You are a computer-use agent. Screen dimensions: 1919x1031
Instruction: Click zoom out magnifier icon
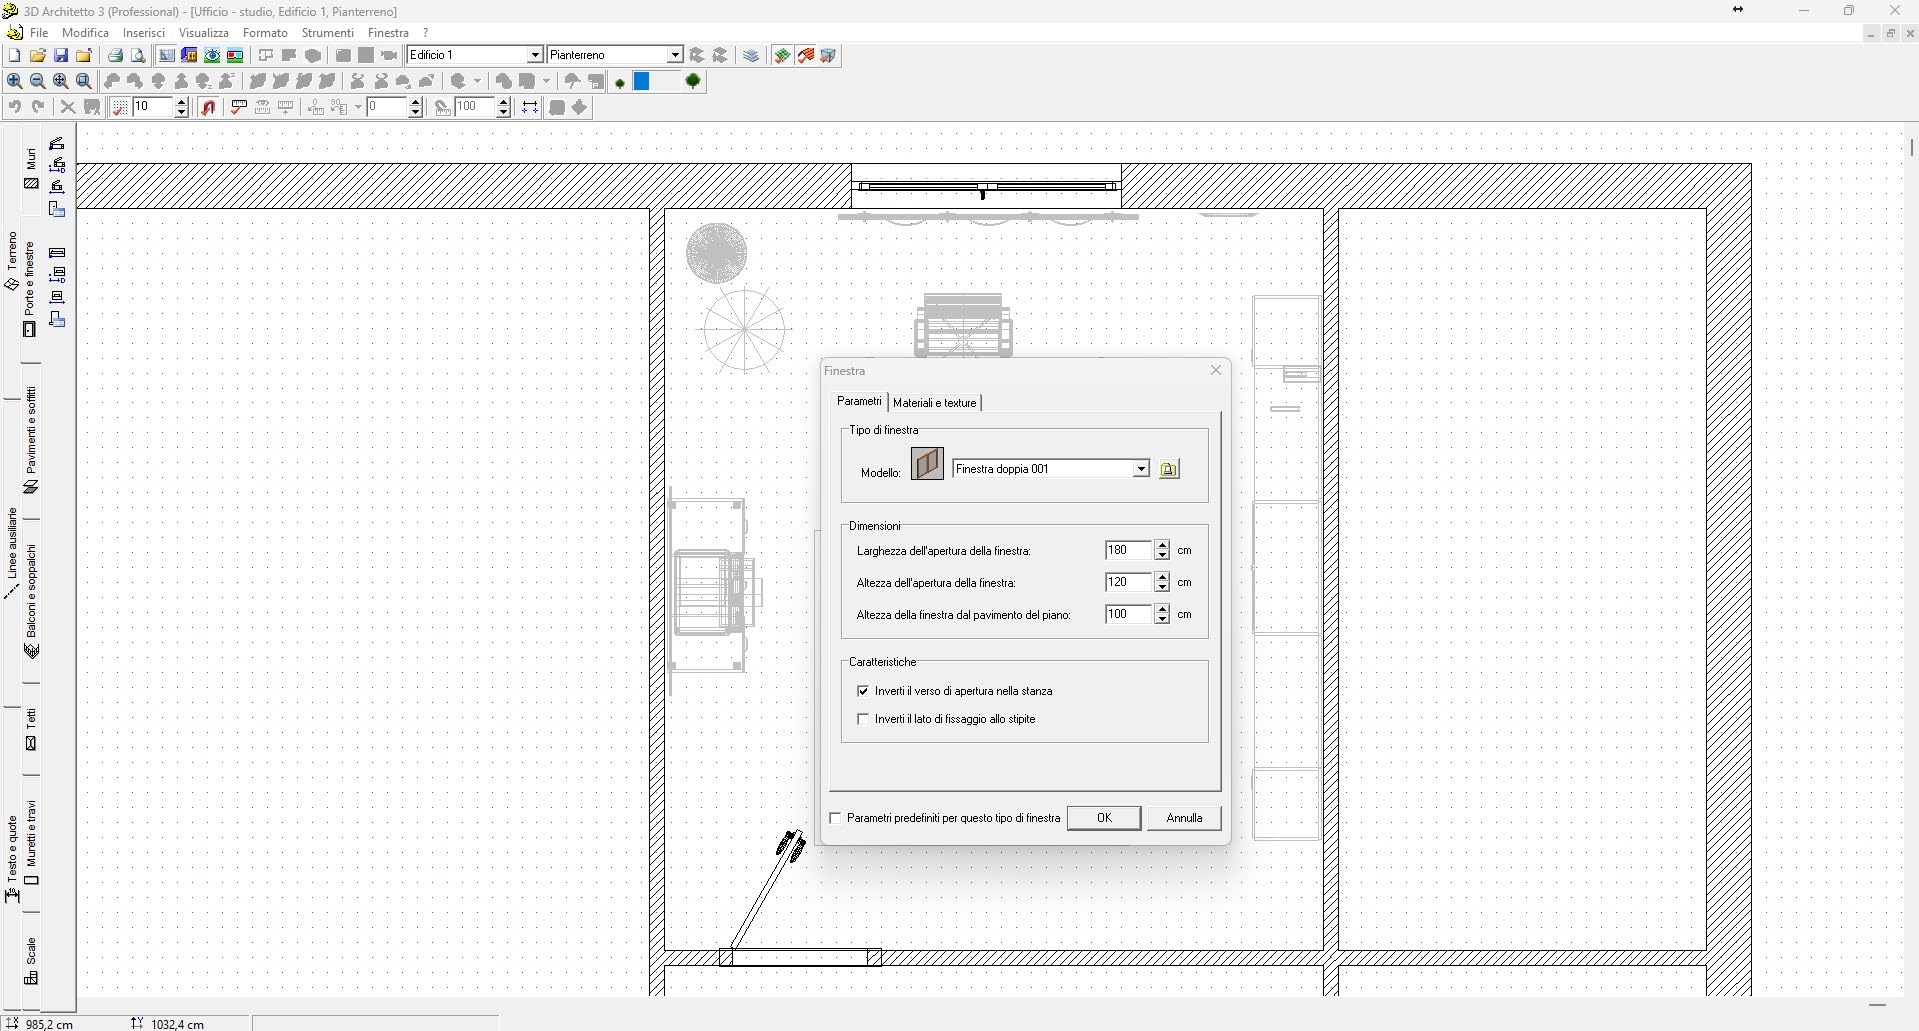click(38, 82)
